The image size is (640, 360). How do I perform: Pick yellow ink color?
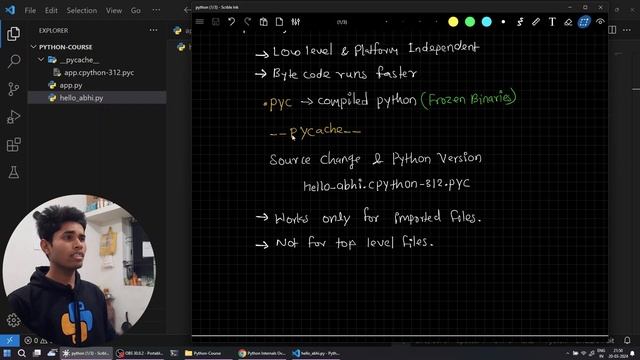click(x=453, y=22)
